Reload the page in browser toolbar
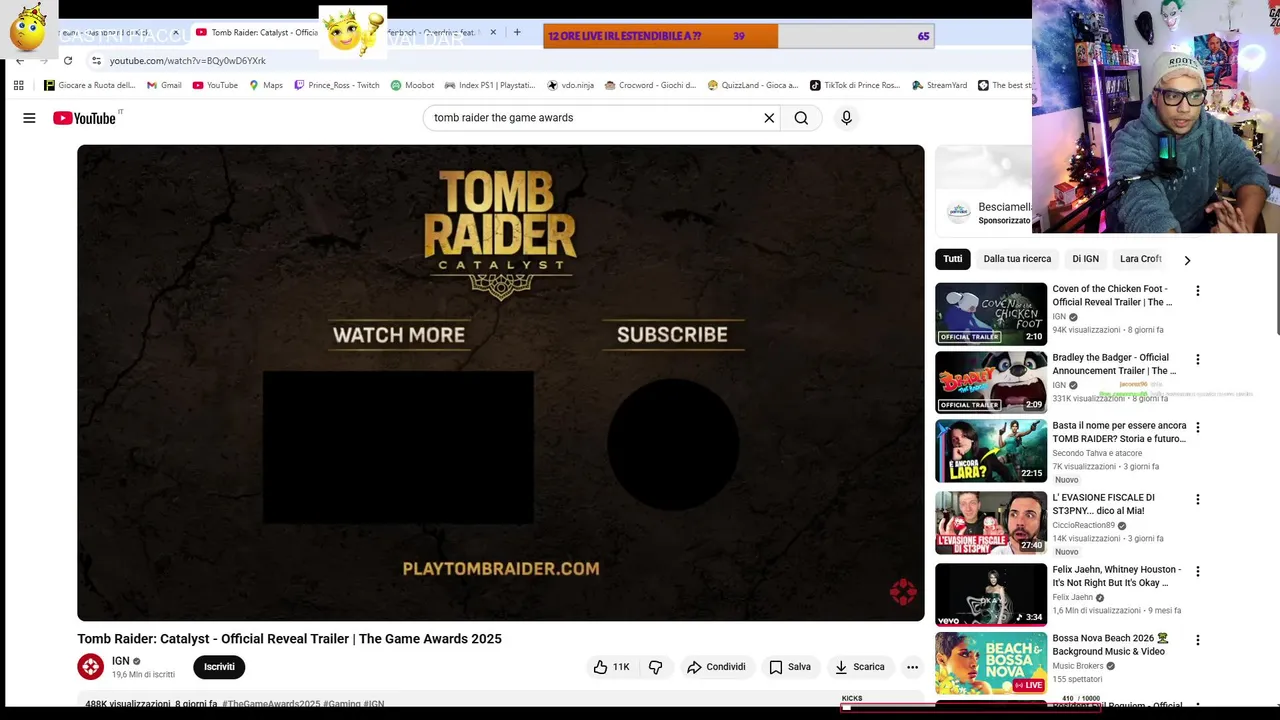 (x=68, y=60)
